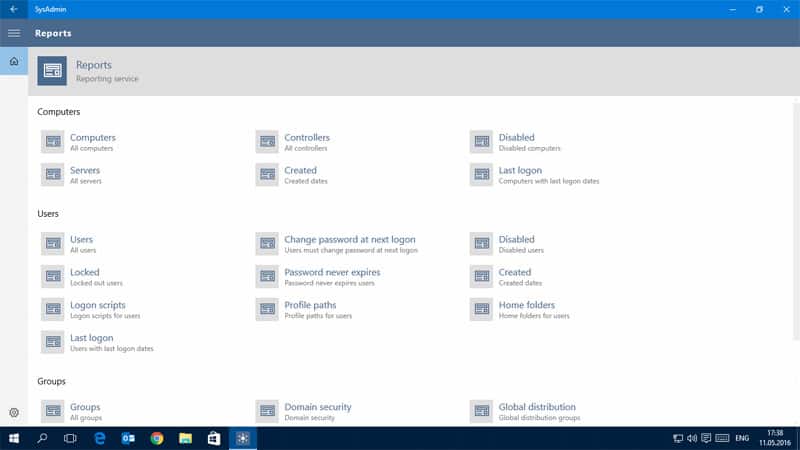This screenshot has width=800, height=450.
Task: Open the Logon scripts report link
Action: [x=97, y=305]
